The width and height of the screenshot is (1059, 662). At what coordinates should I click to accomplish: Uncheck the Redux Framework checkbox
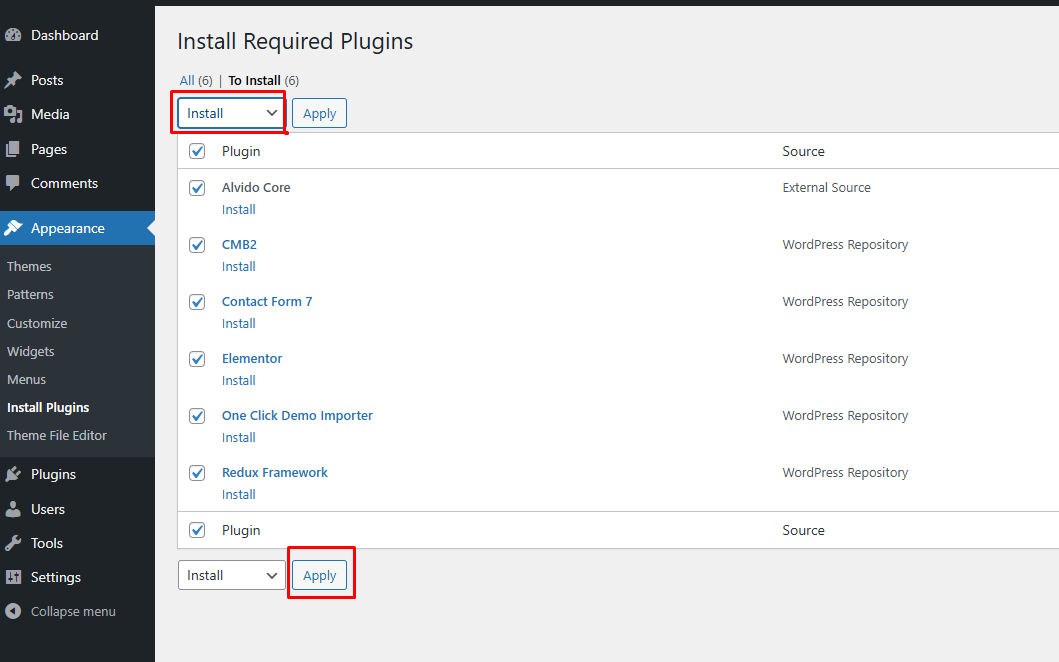[x=197, y=473]
